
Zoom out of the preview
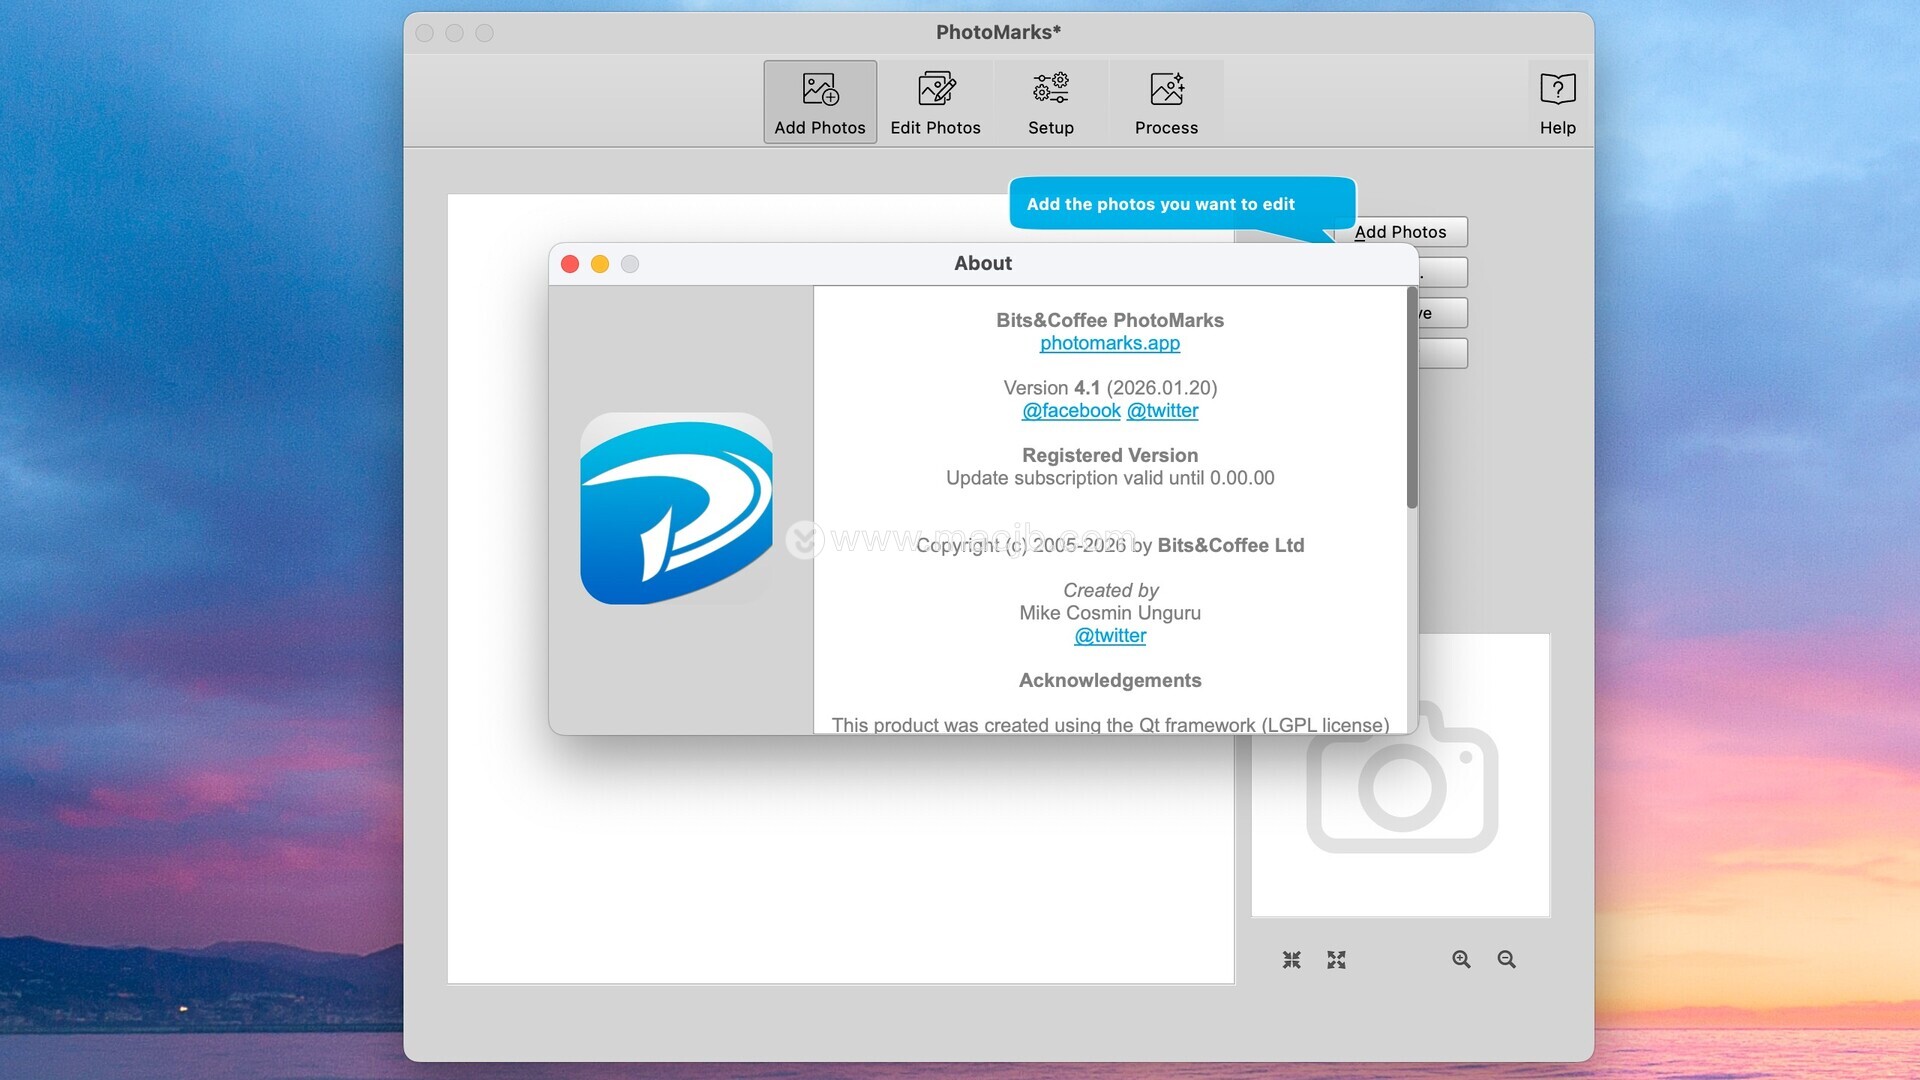[x=1506, y=960]
